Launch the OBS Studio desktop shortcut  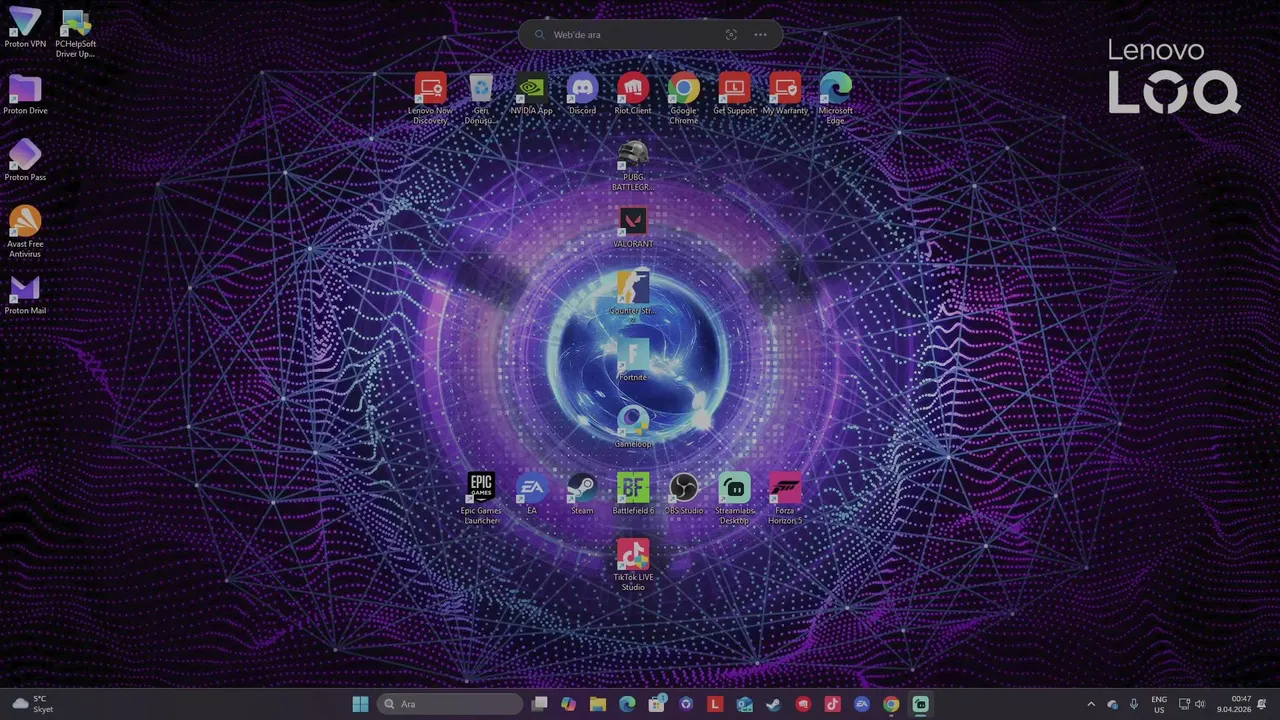[684, 494]
